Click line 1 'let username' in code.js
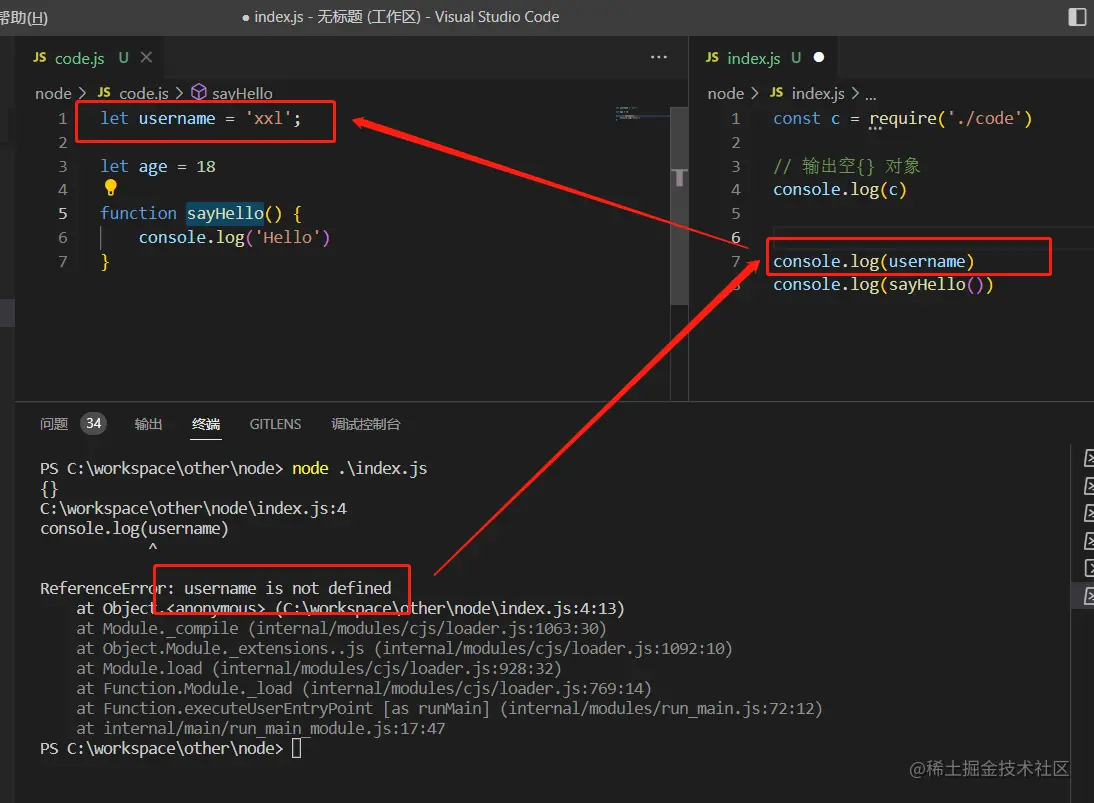Screen dimensions: 1094x803 pyautogui.click(x=200, y=119)
